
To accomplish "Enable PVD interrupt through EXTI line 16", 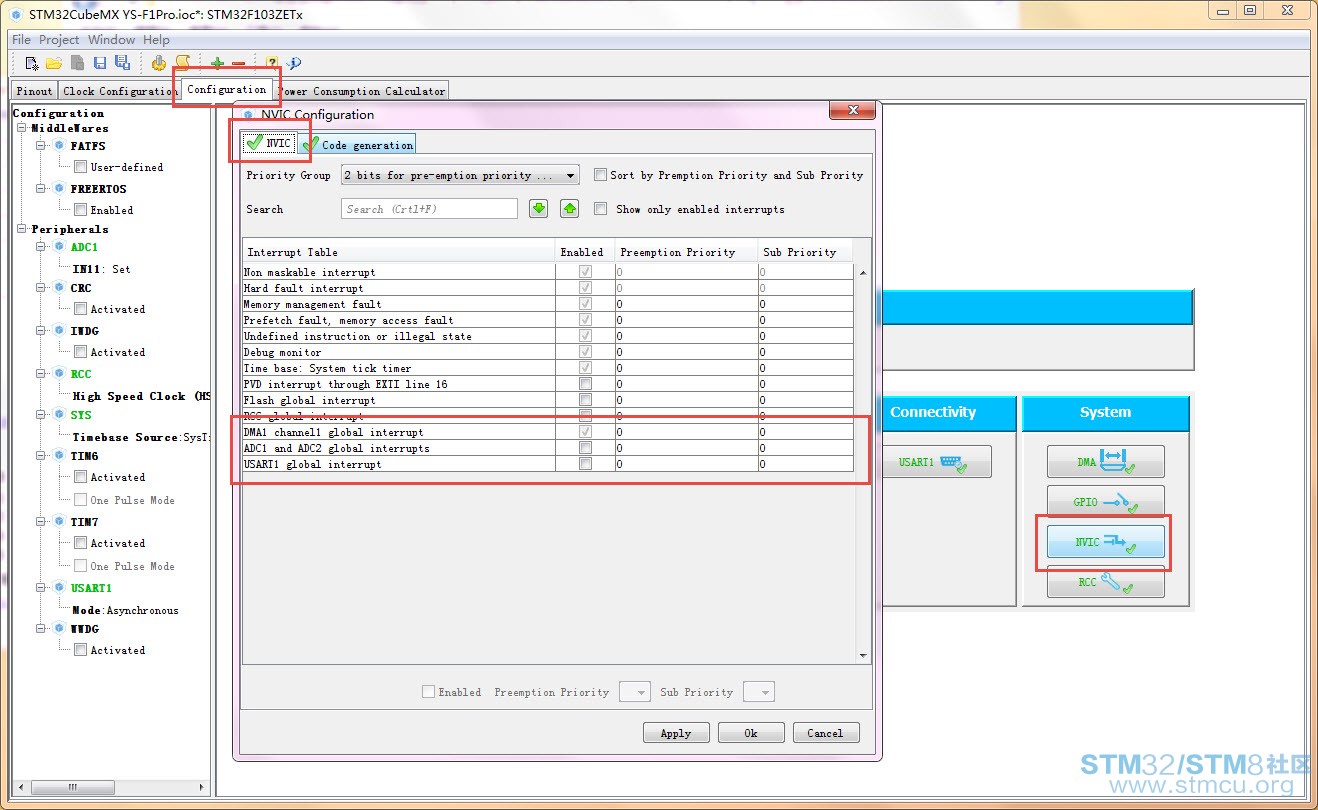I will pos(585,384).
